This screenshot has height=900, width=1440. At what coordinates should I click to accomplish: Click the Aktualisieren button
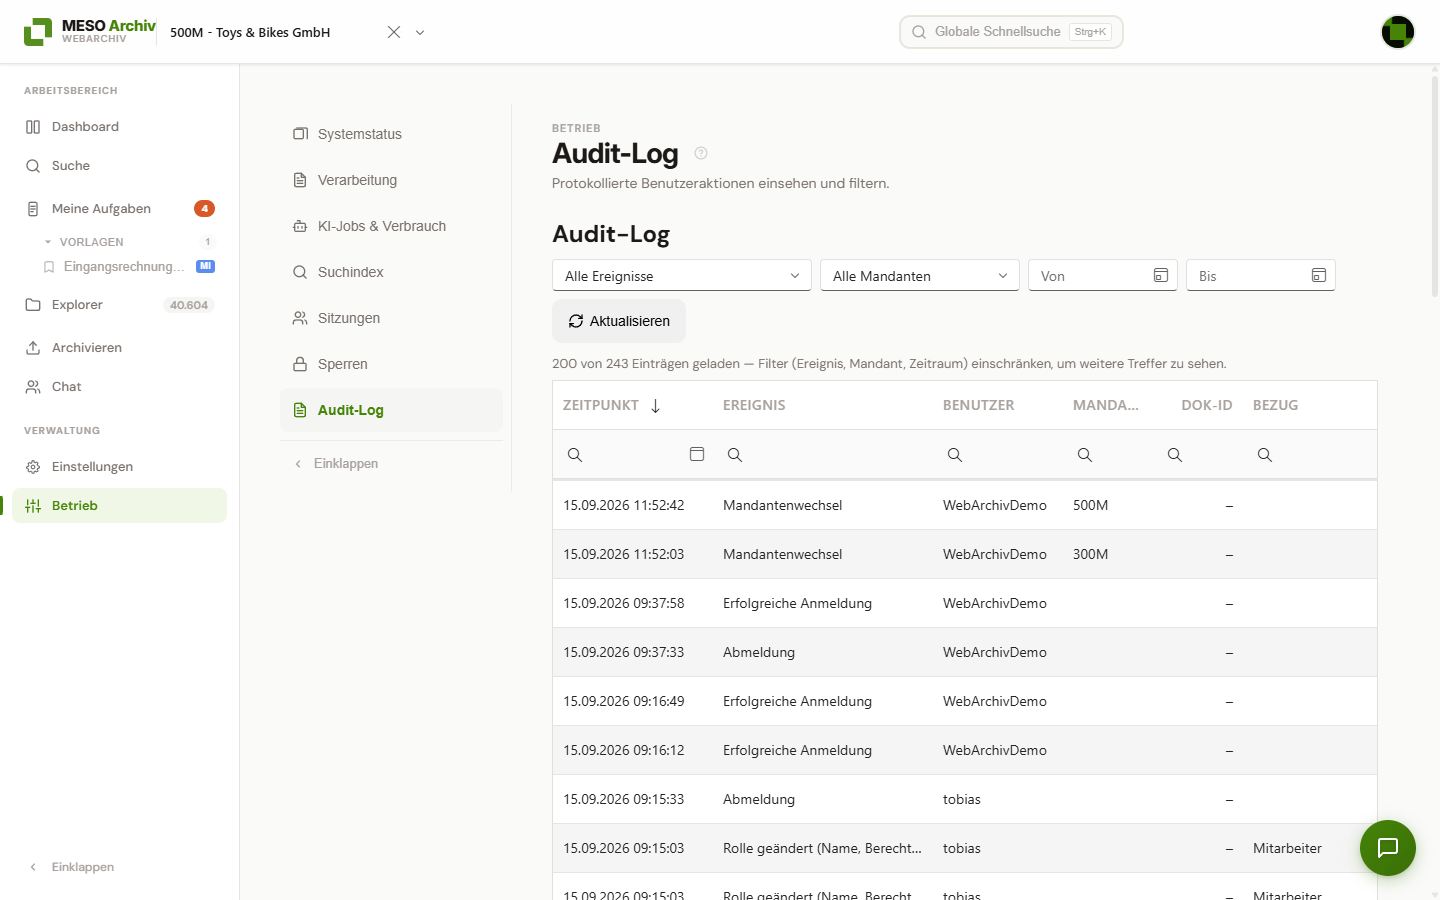coord(619,321)
